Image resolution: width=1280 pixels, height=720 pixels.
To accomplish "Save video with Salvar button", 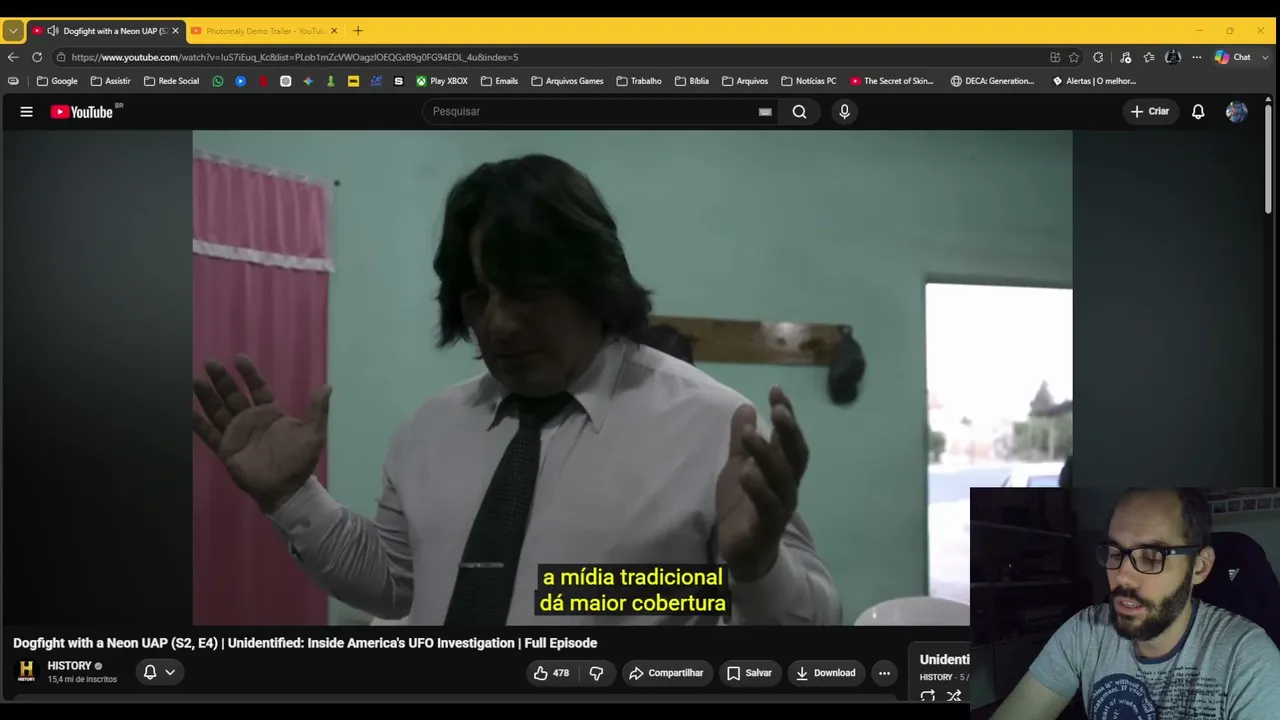I will tap(749, 673).
